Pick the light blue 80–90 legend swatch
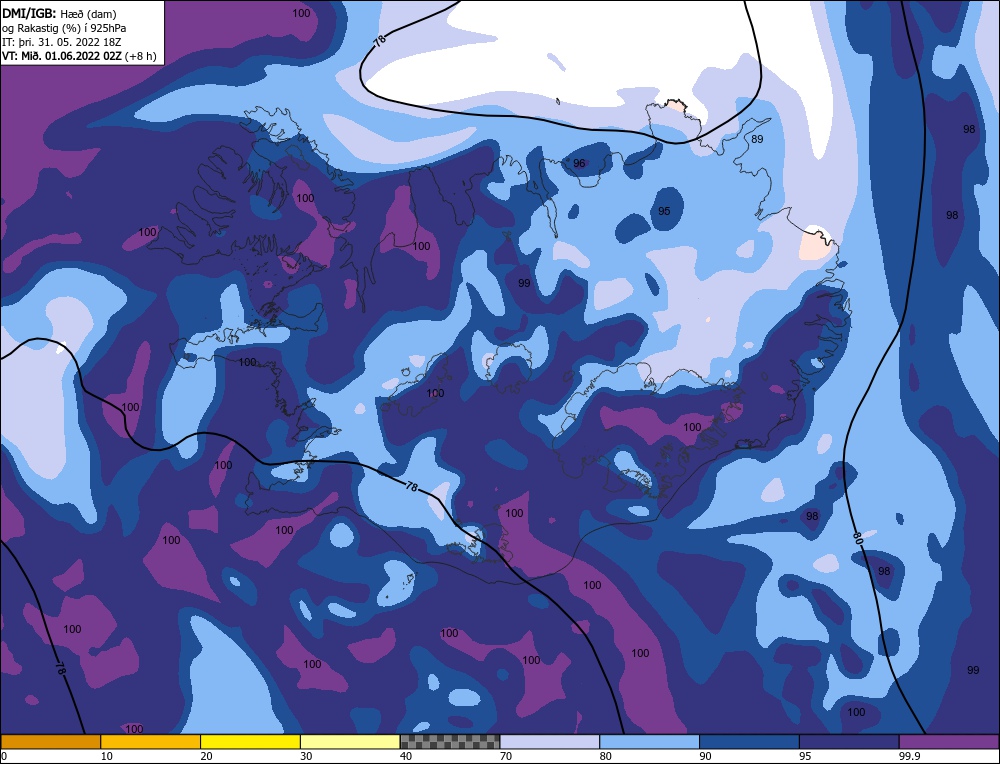Viewport: 1000px width, 764px height. [649, 742]
